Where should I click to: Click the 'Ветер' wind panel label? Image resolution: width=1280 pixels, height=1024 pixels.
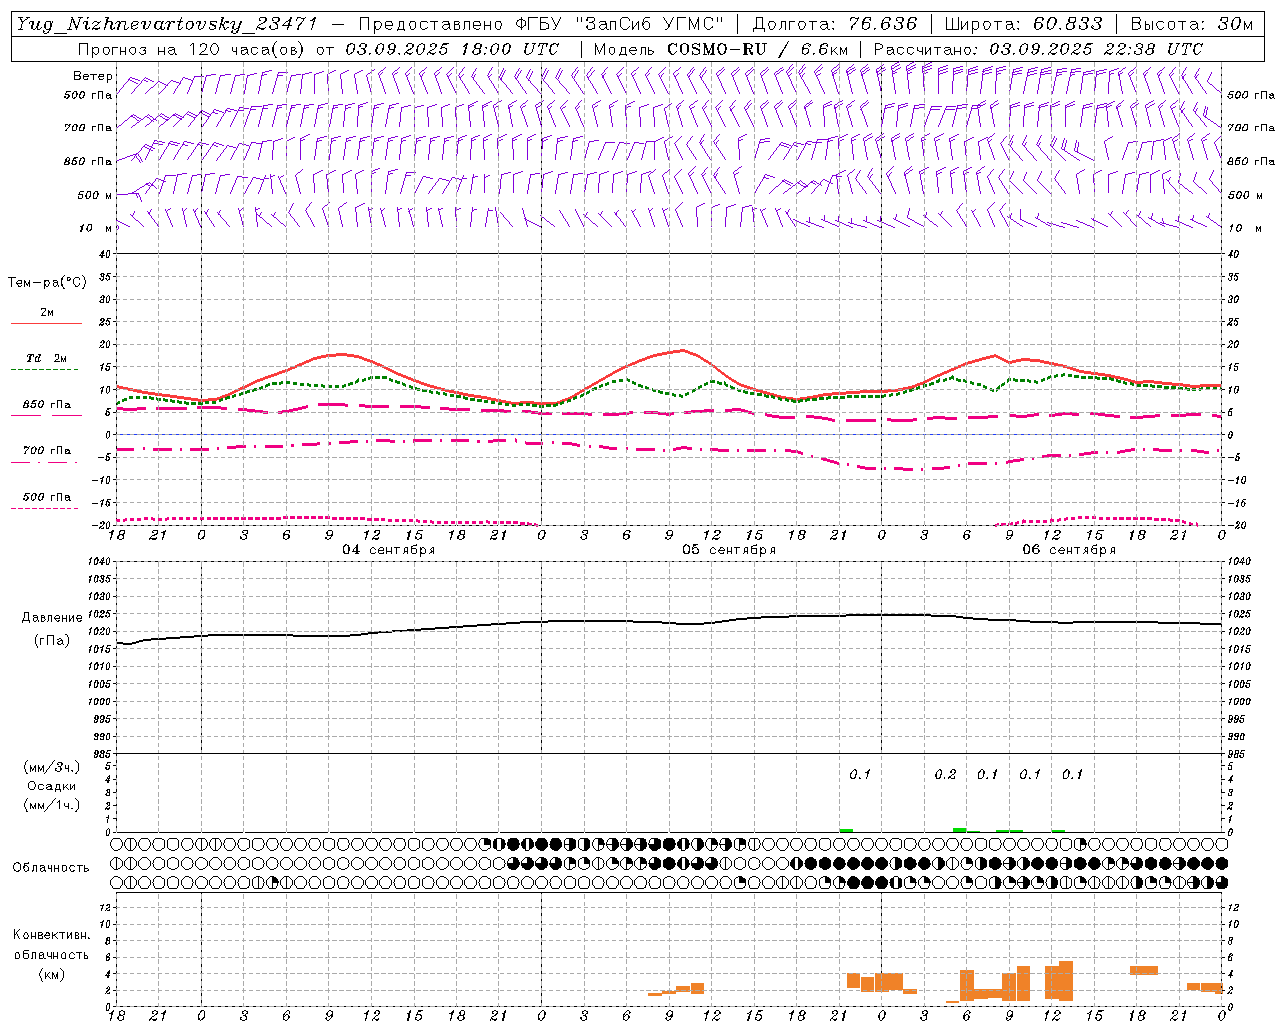93,76
